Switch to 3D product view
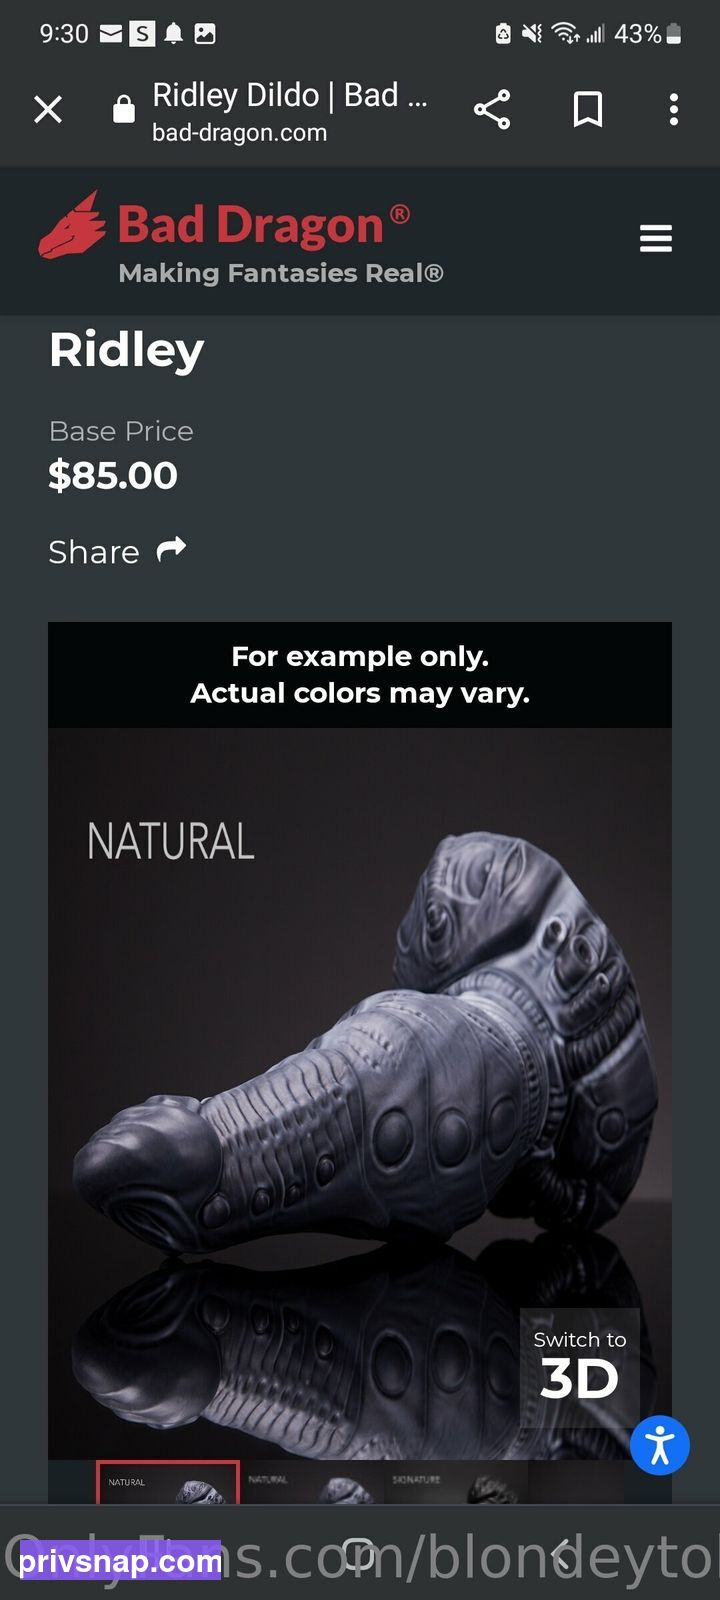The image size is (720, 1600). coord(579,1365)
